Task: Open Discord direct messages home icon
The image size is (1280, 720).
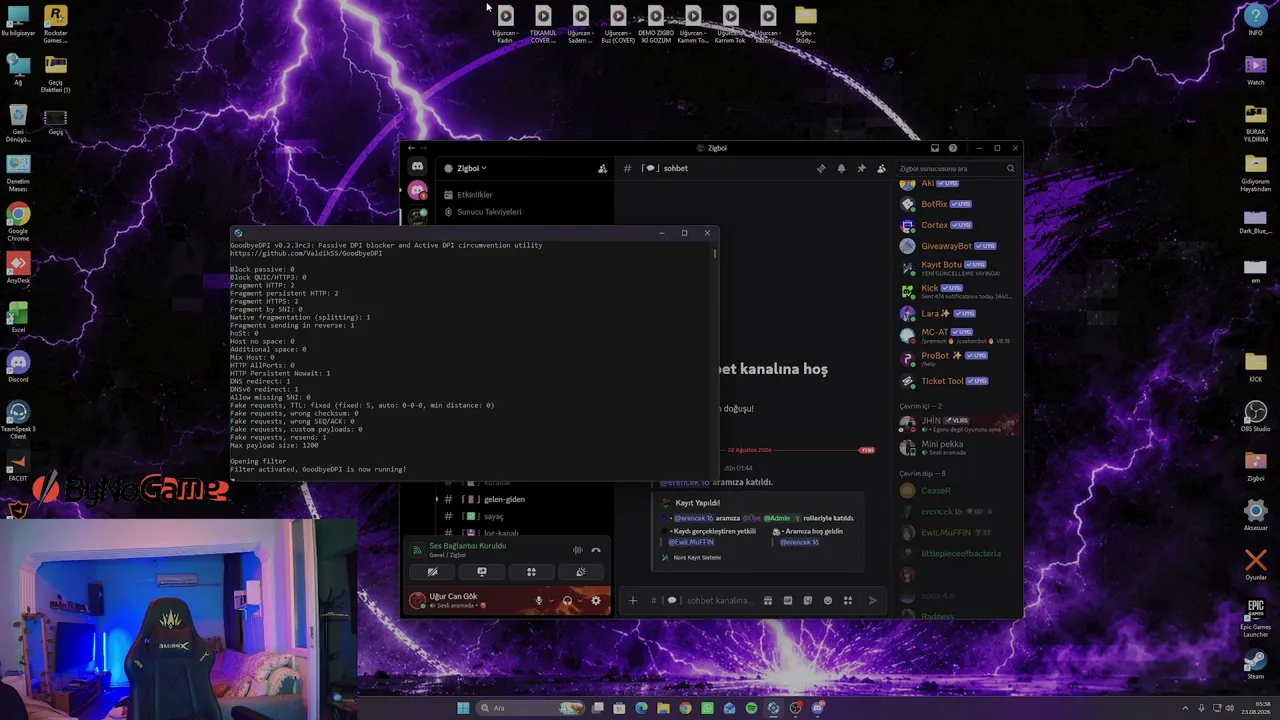Action: (417, 168)
